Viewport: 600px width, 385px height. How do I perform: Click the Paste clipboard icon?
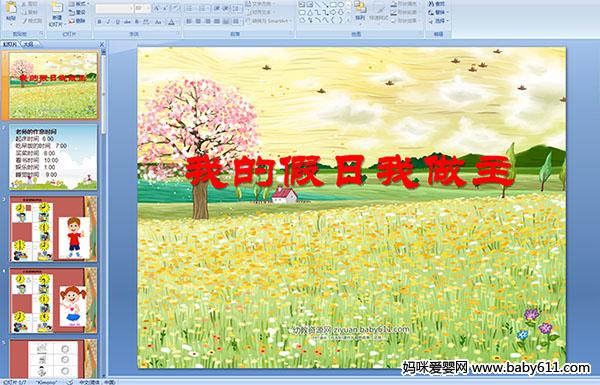click(x=11, y=11)
